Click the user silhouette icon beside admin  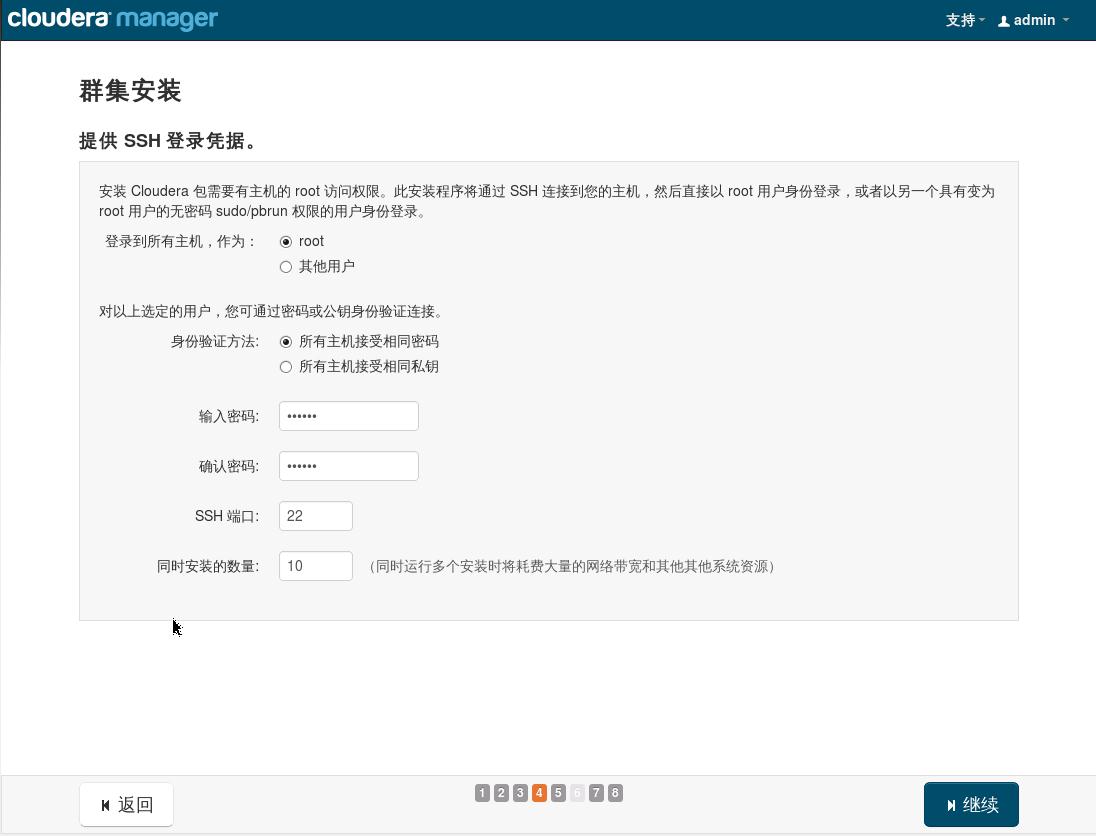coord(1003,20)
